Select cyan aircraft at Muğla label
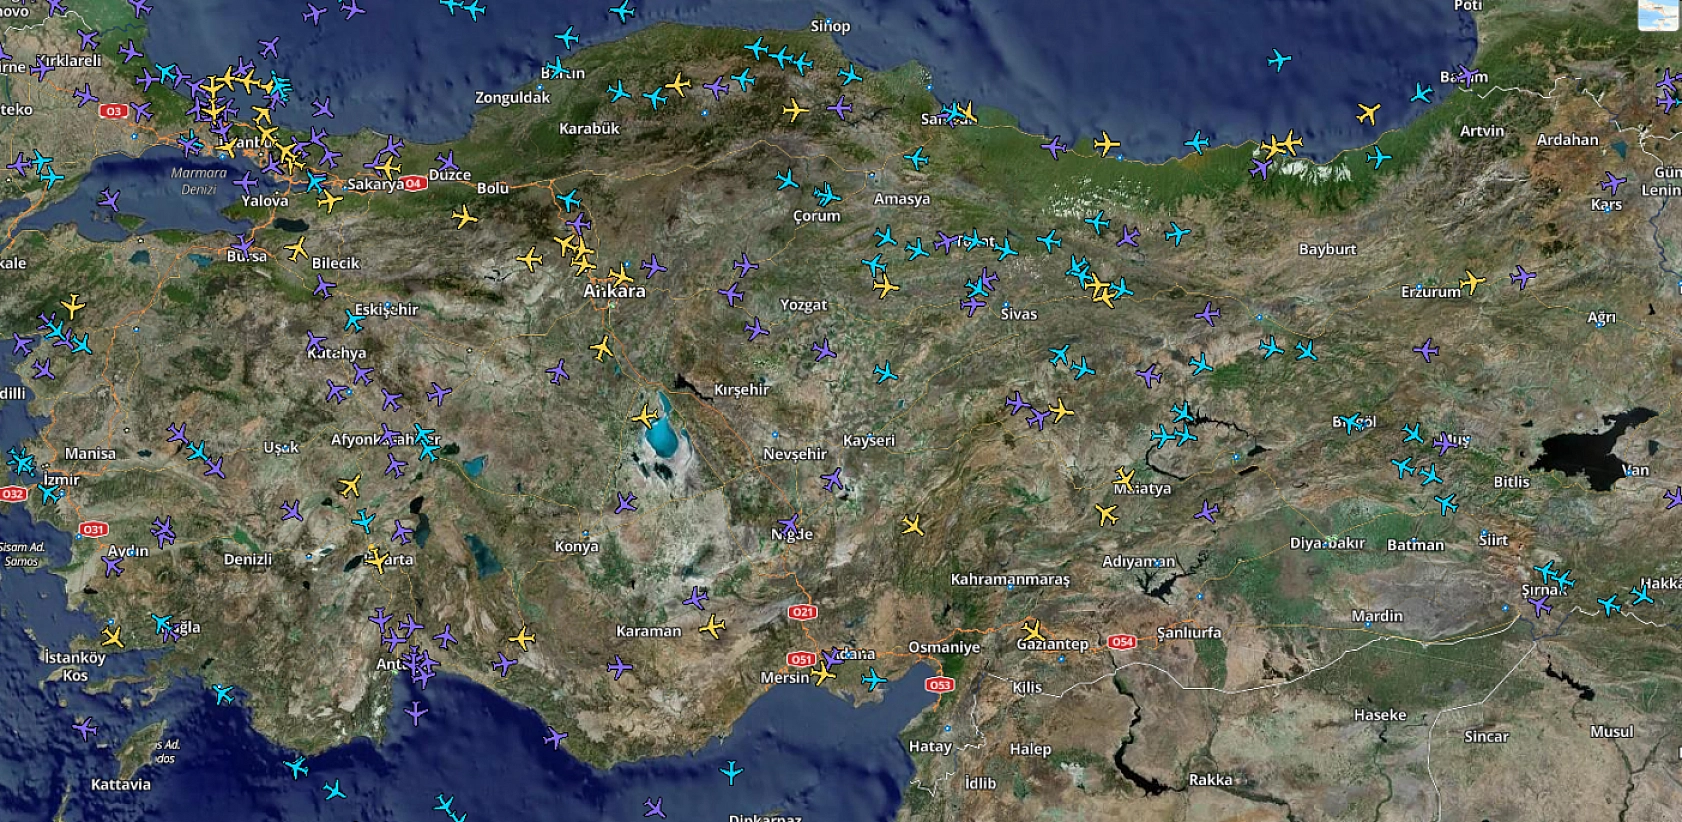 pyautogui.click(x=162, y=624)
